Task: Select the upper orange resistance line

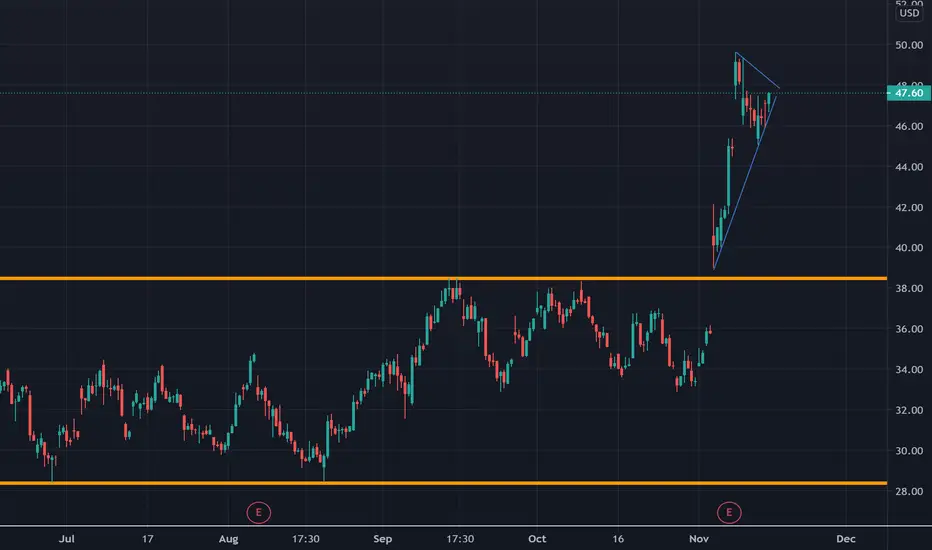Action: [x=443, y=278]
